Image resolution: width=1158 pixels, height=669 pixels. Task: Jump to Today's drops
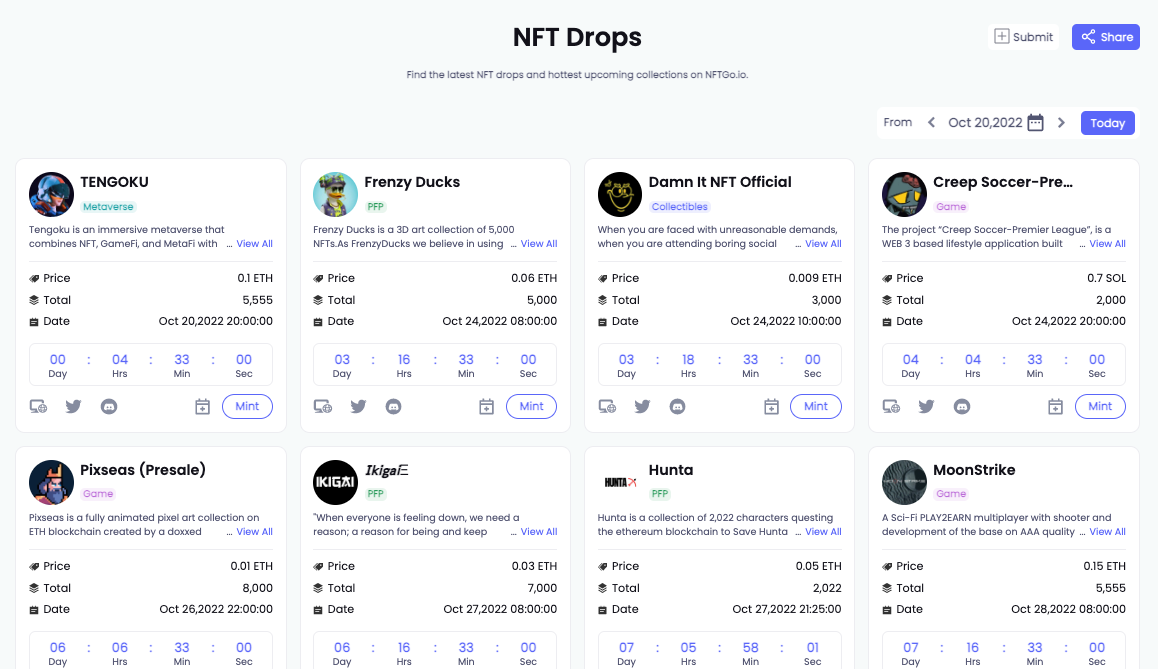1107,123
